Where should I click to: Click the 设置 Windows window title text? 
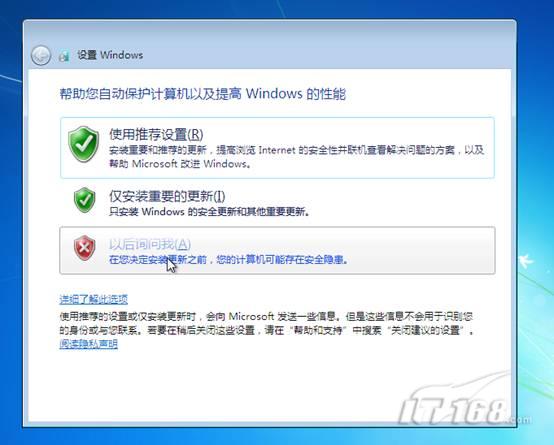tap(110, 55)
